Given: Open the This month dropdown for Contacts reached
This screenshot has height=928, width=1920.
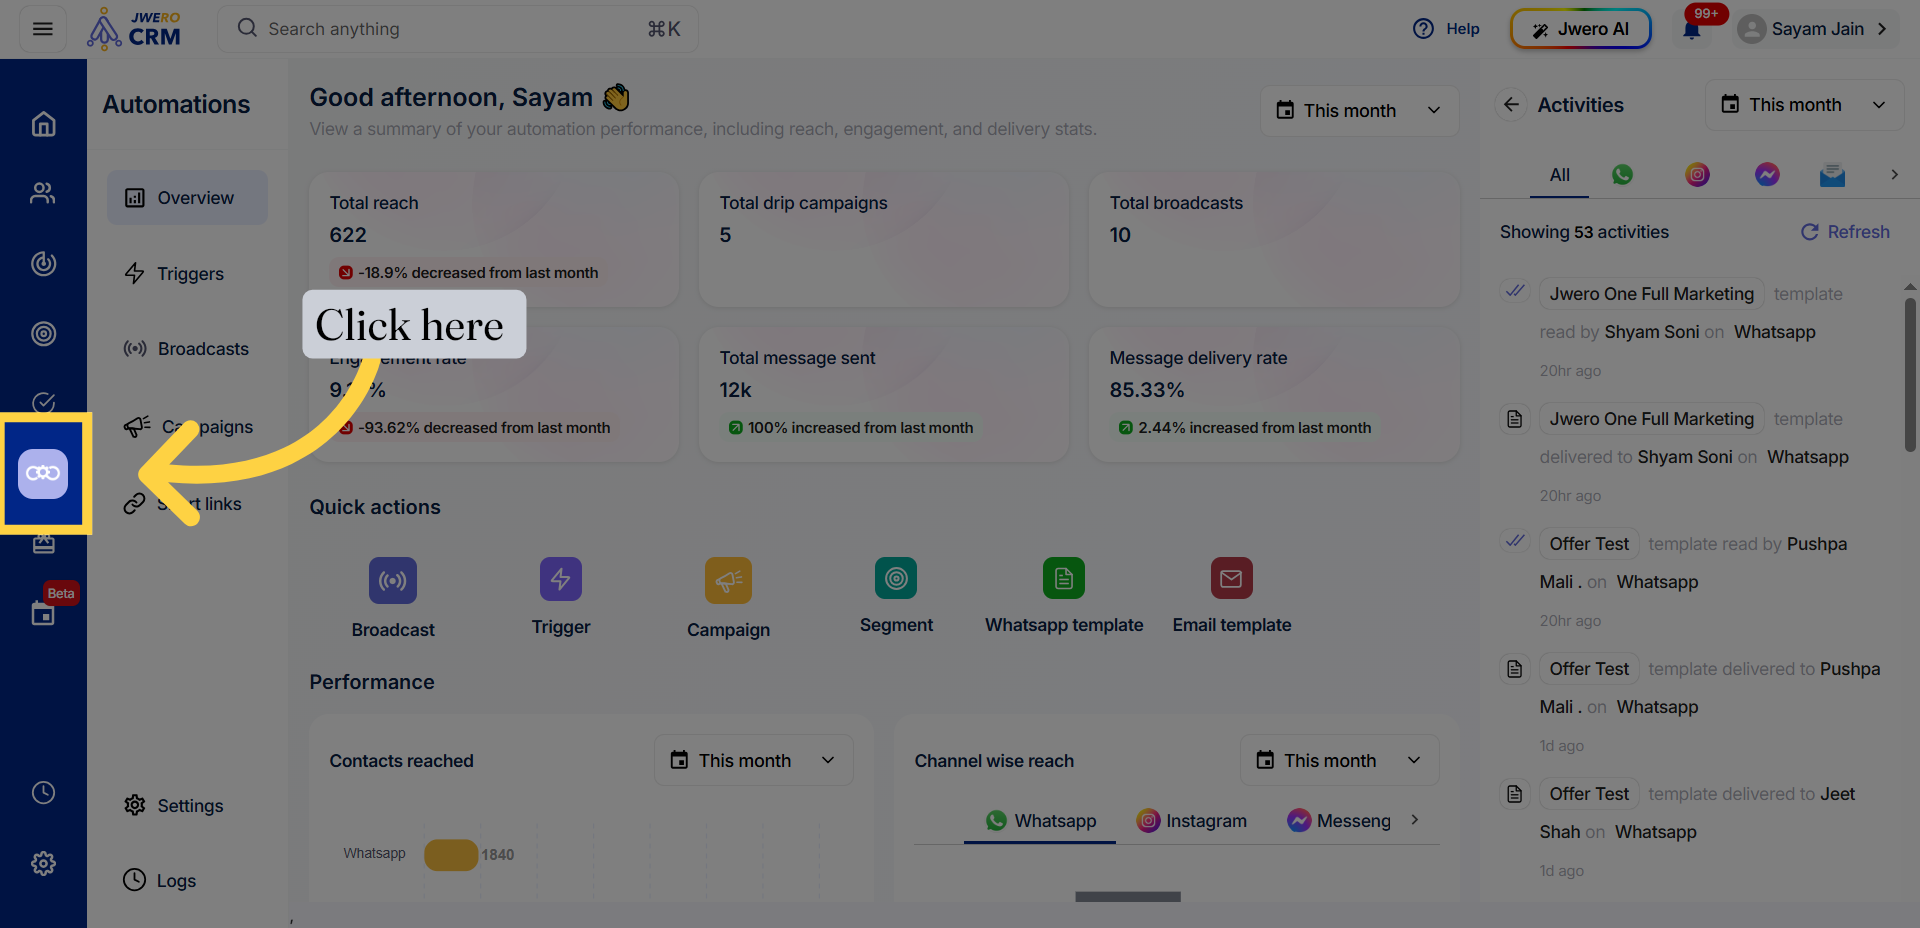Looking at the screenshot, I should click(753, 760).
